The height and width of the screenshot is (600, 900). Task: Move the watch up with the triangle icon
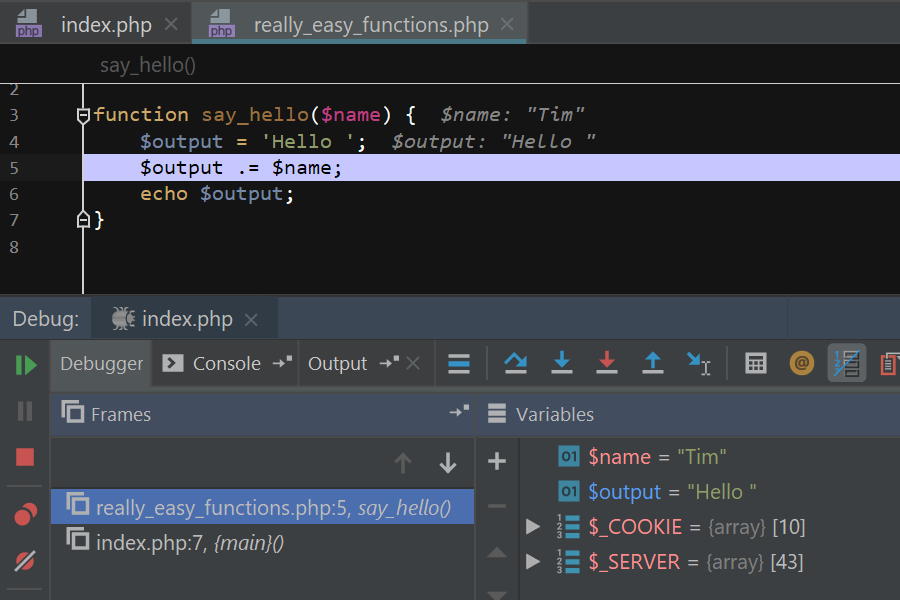tap(497, 553)
